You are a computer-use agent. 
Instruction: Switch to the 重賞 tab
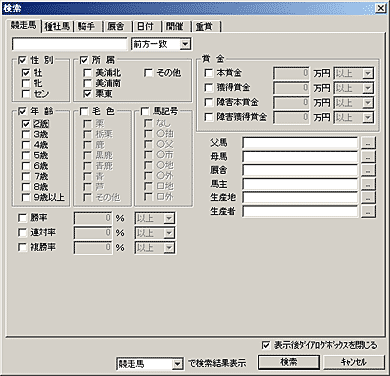tap(204, 26)
